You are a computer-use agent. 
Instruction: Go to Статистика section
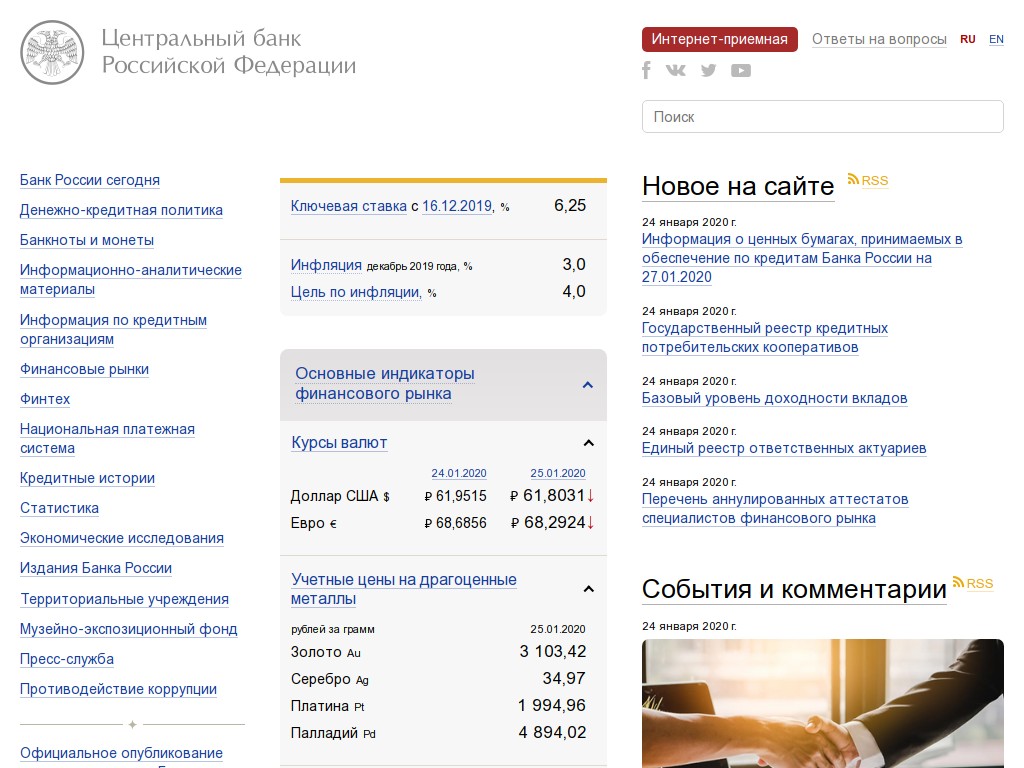point(59,508)
